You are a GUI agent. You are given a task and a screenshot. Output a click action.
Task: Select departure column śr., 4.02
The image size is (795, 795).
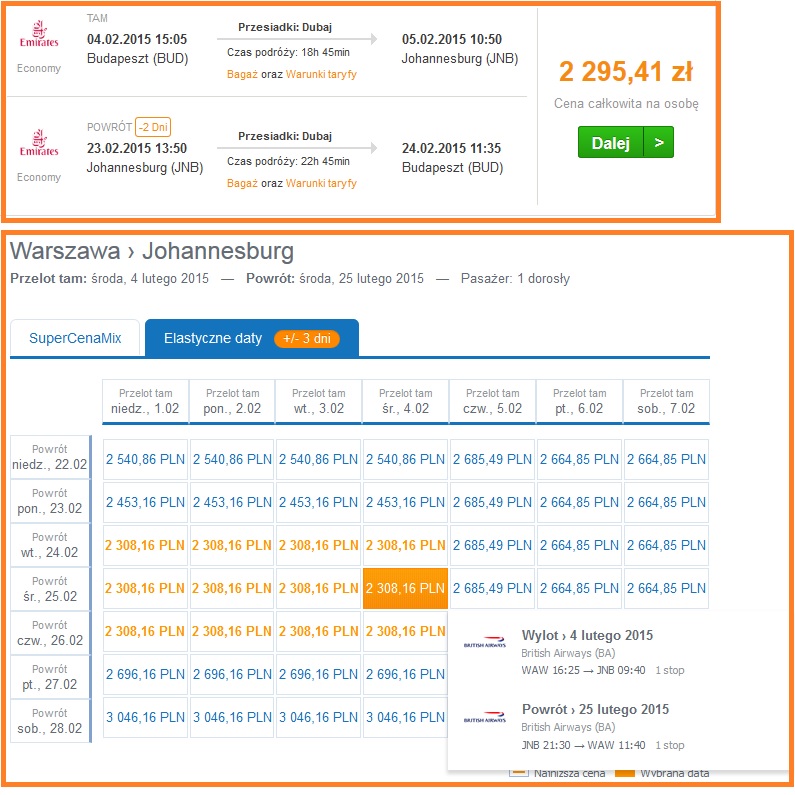[x=406, y=401]
